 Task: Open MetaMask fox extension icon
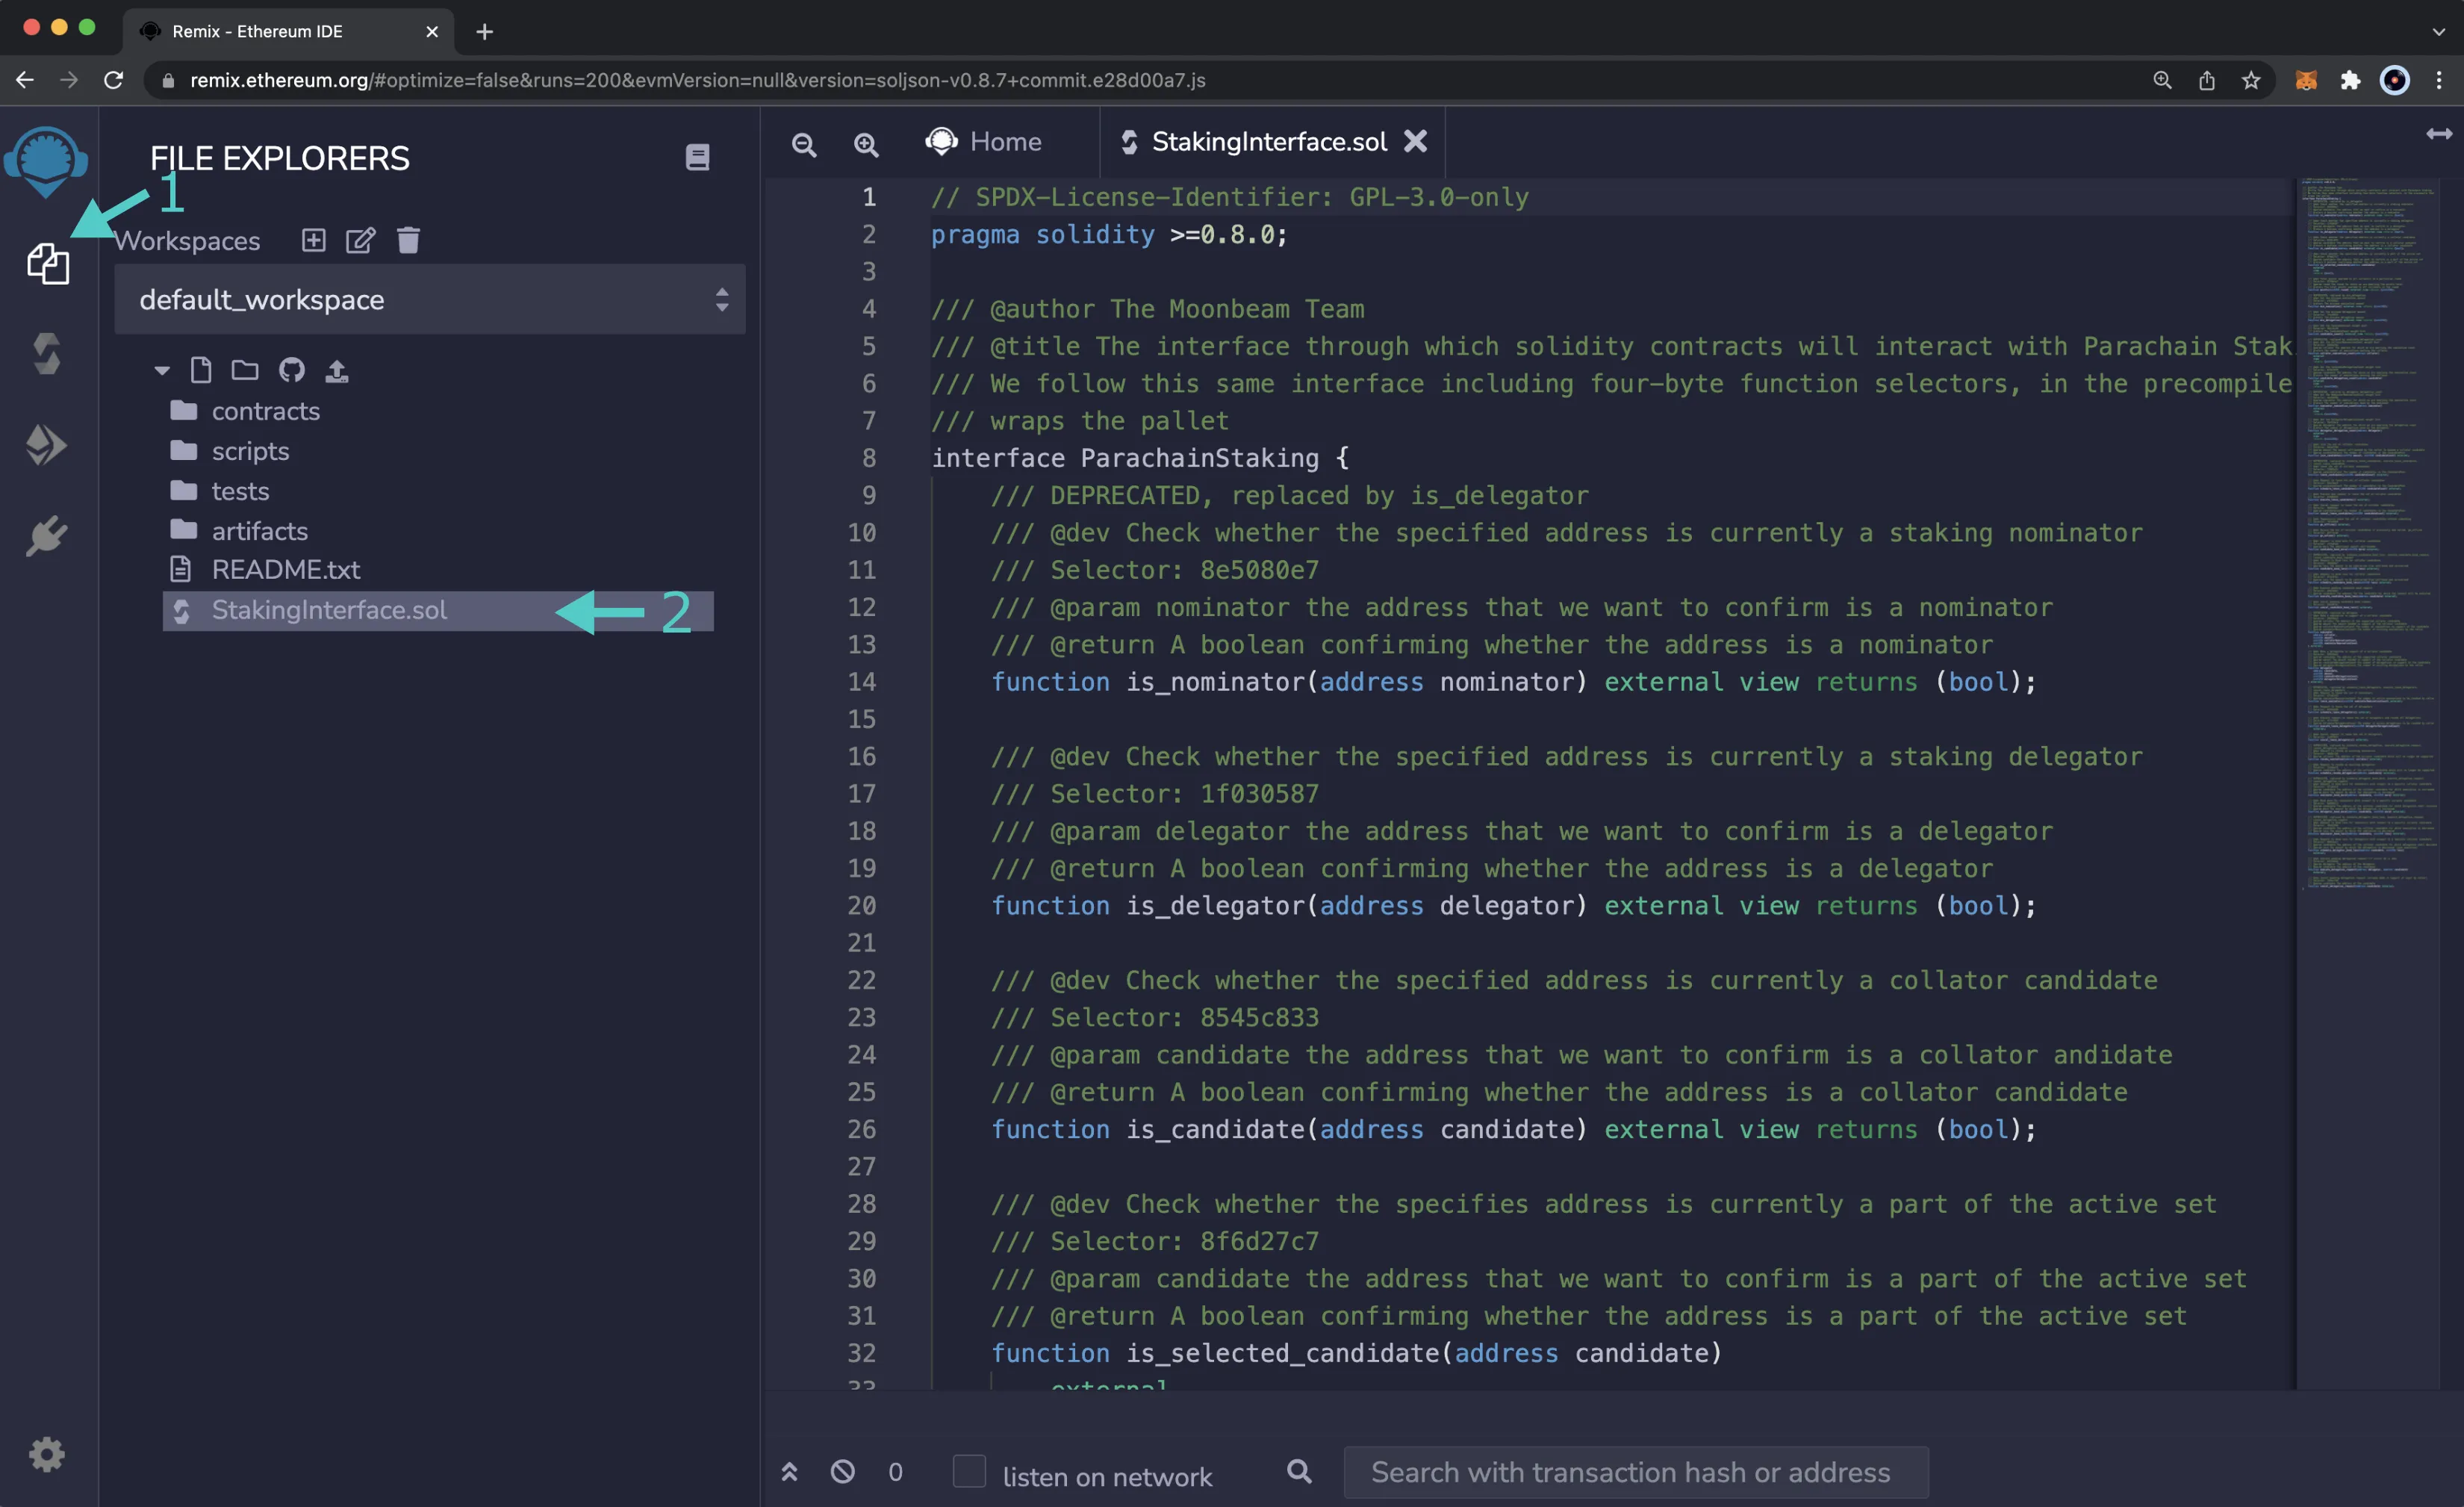(x=2306, y=80)
